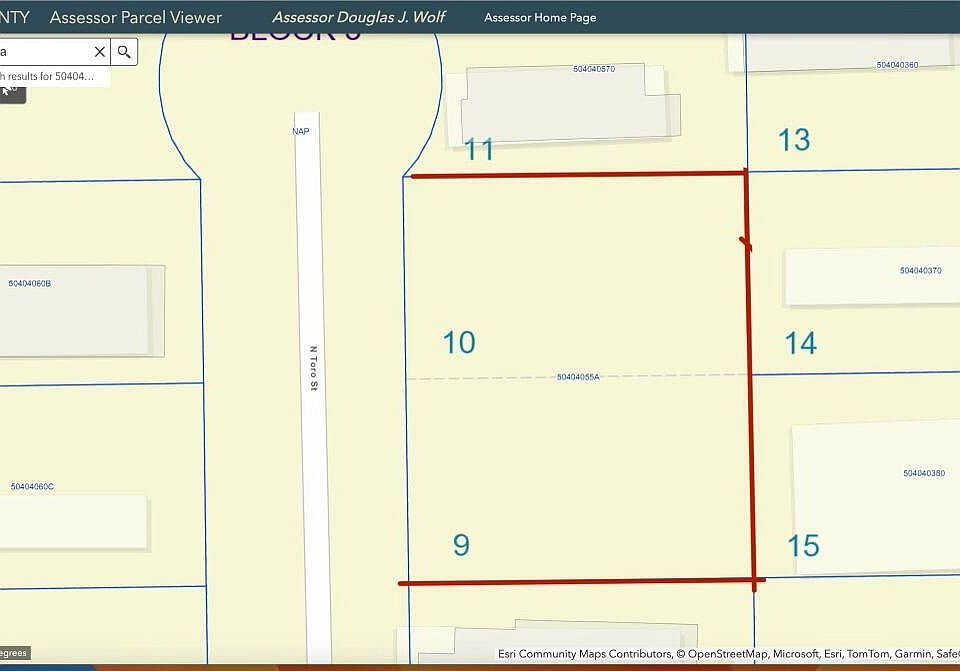This screenshot has width=960, height=671.
Task: Click the Assessor Parcel Viewer title
Action: point(136,17)
